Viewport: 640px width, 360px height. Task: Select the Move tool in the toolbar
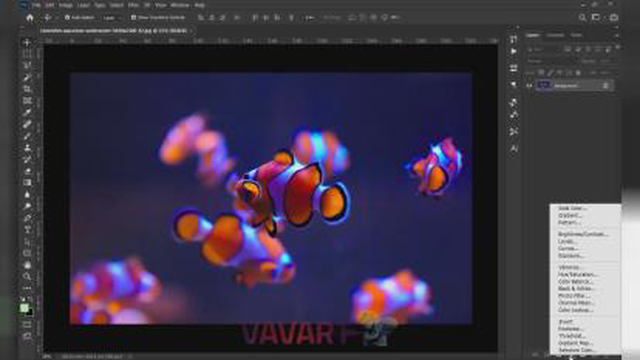click(x=27, y=42)
